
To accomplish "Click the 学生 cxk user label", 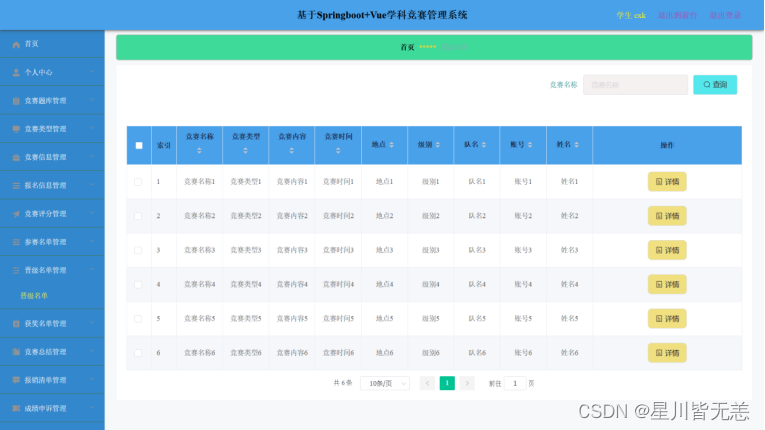I will [x=631, y=15].
